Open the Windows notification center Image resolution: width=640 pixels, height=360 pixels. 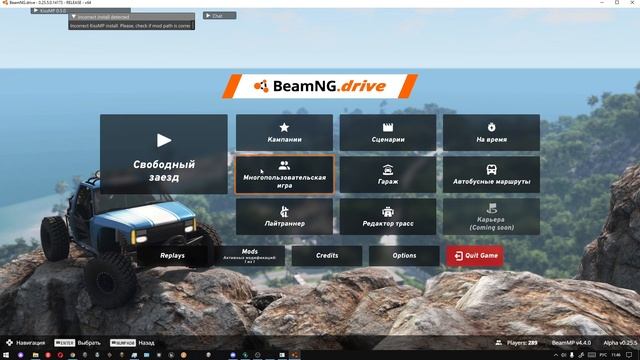pyautogui.click(x=629, y=355)
